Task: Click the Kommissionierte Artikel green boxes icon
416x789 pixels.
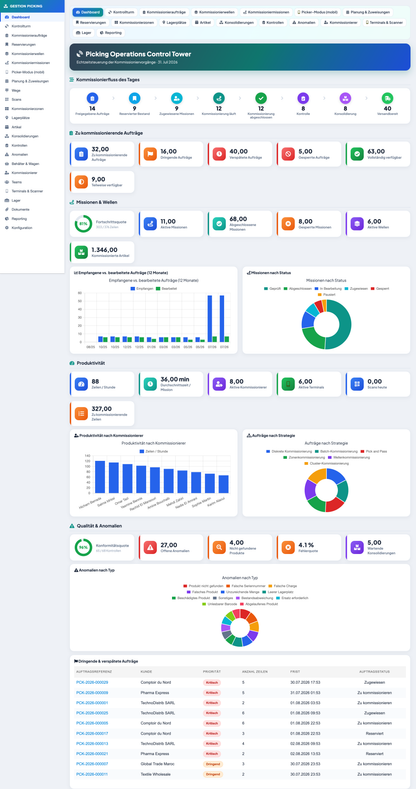Action: tap(81, 252)
